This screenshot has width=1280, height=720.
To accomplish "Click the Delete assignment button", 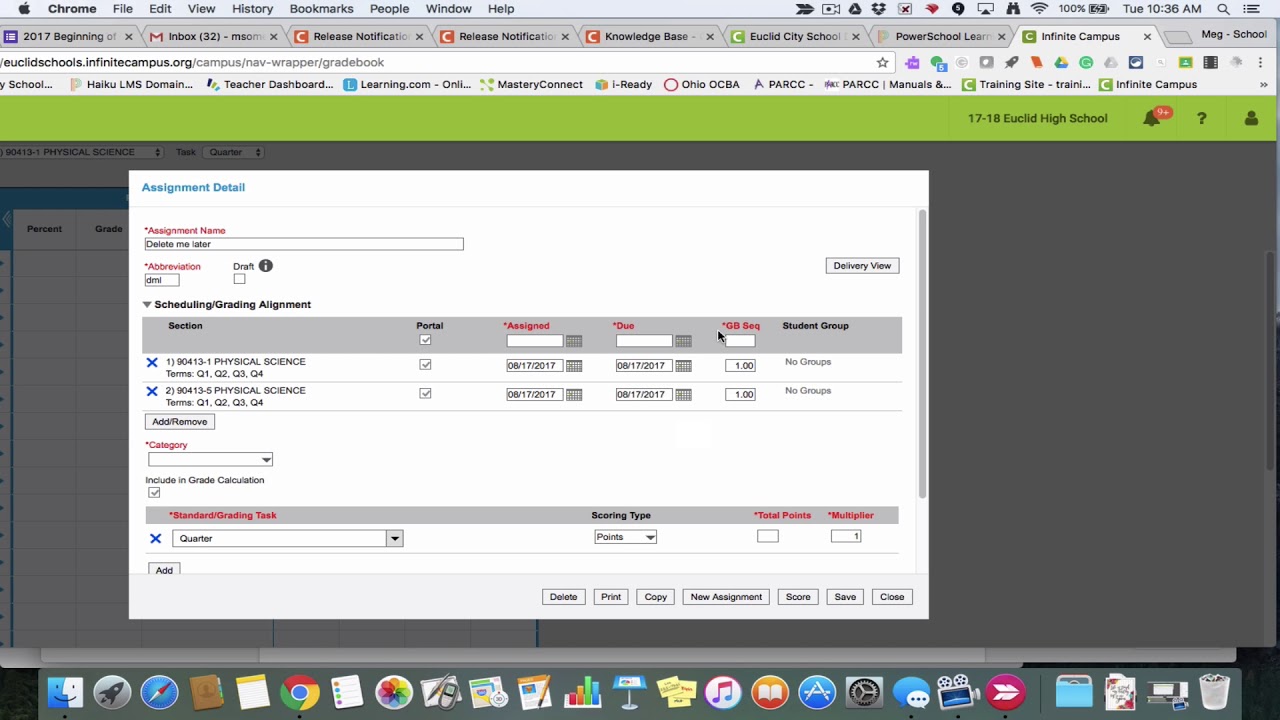I will point(563,597).
